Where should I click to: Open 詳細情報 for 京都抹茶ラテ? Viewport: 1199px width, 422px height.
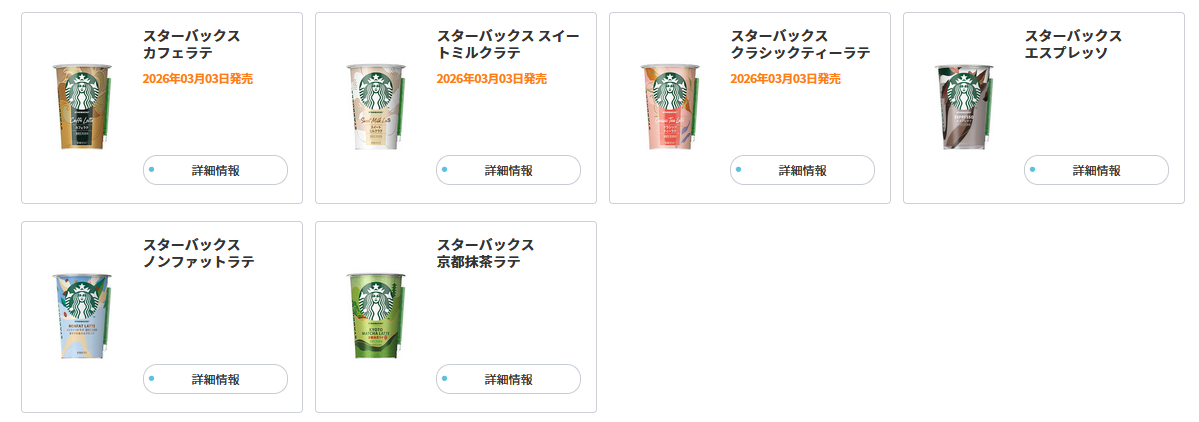tap(509, 379)
